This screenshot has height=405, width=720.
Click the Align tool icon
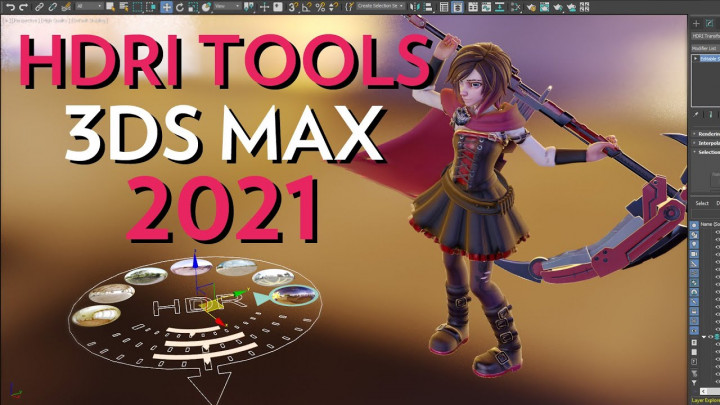point(428,7)
